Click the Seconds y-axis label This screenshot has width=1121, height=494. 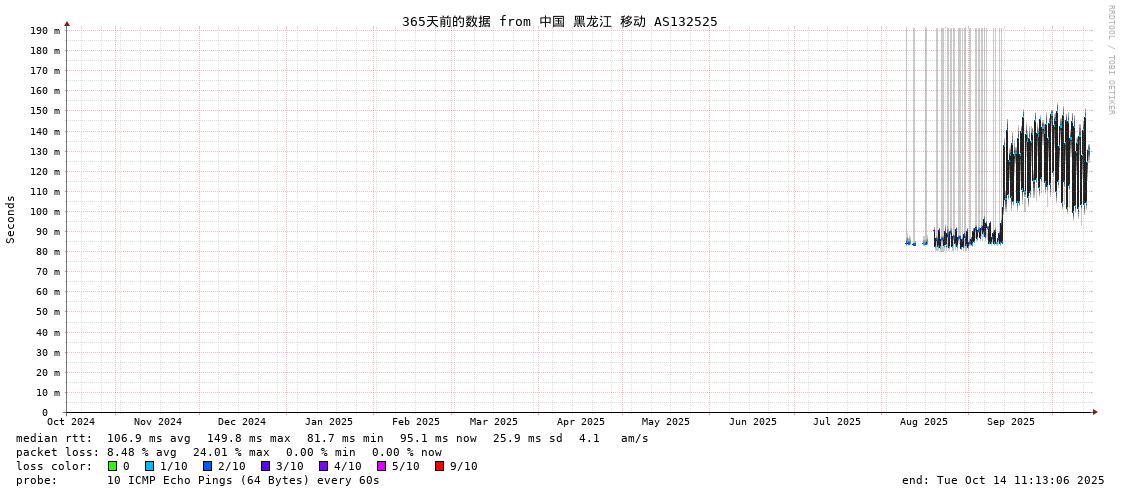11,219
